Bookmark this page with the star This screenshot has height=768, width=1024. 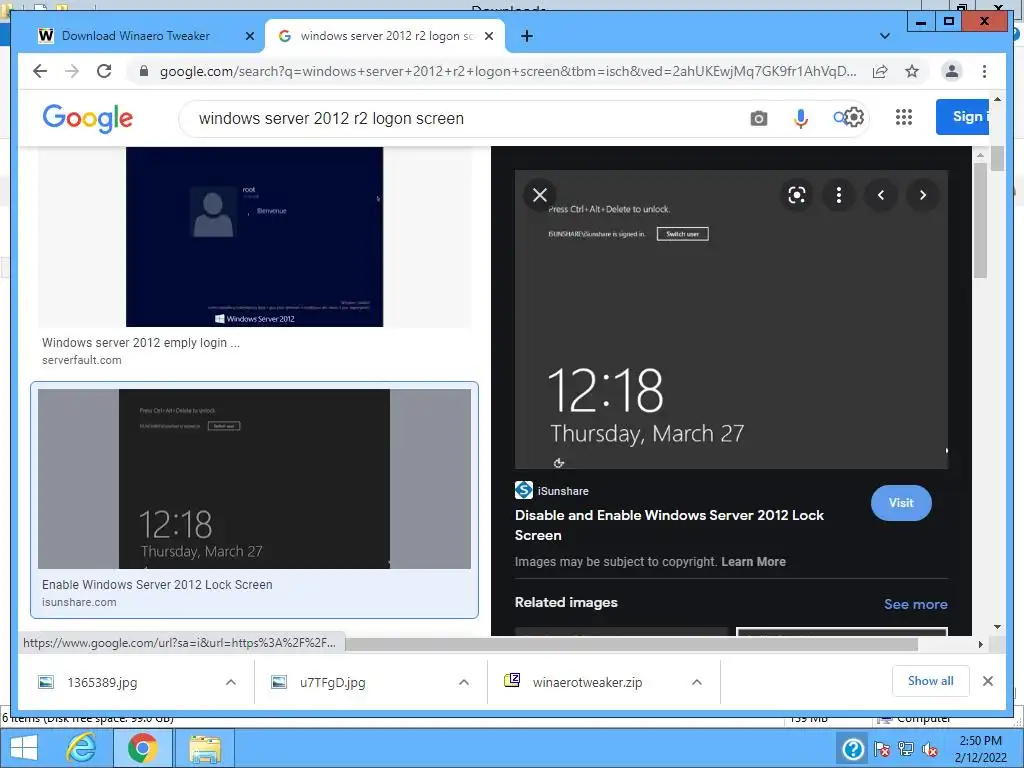click(x=912, y=71)
